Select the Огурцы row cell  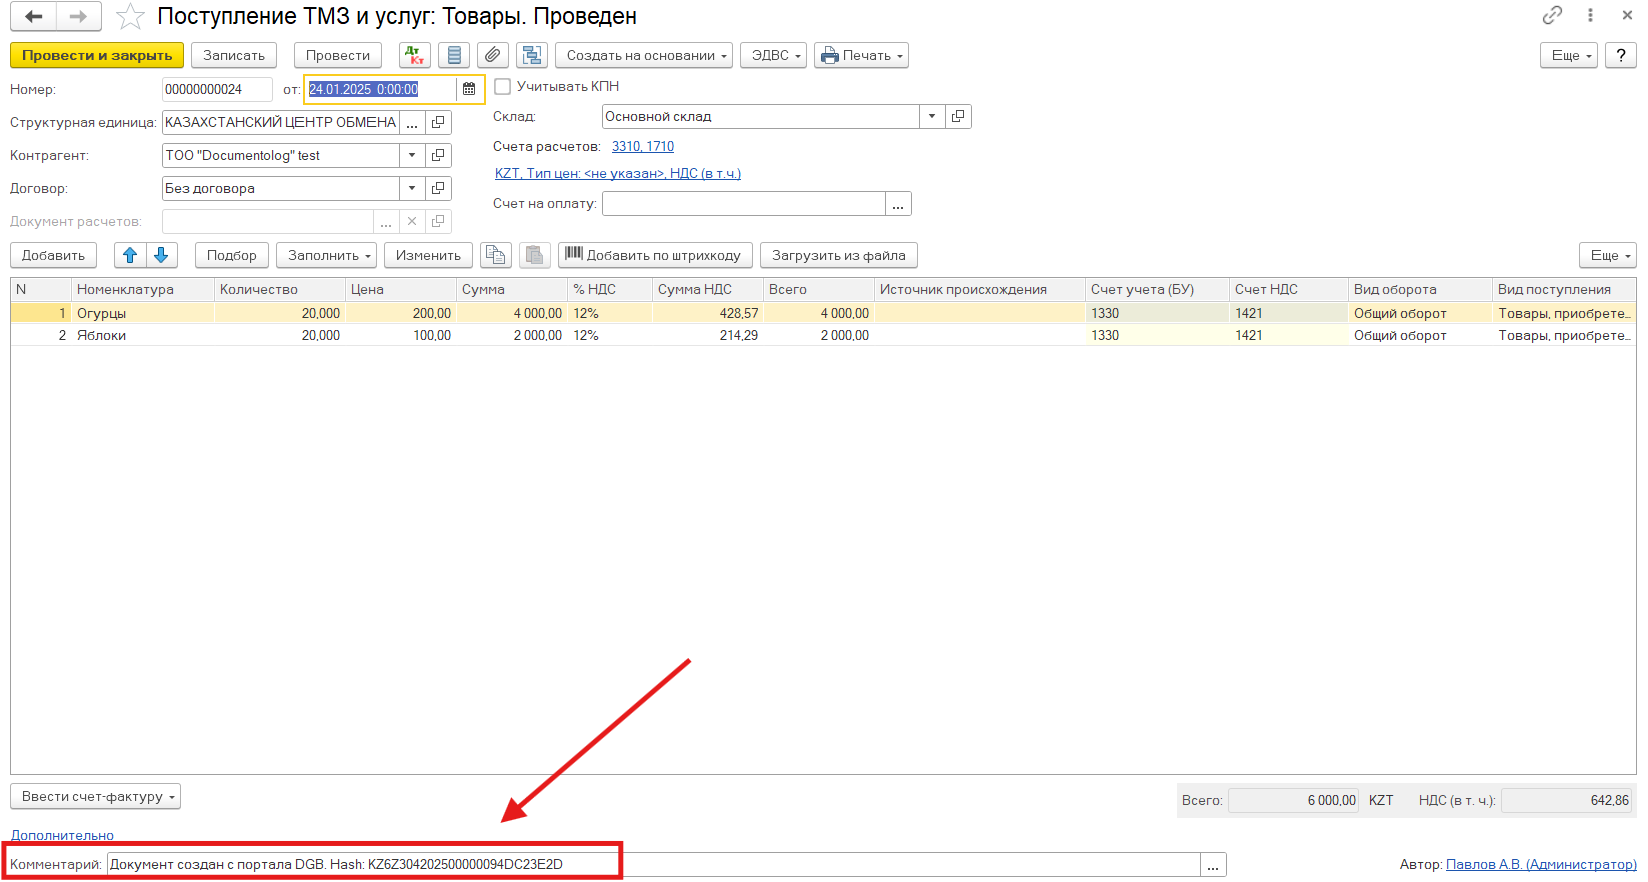coord(142,313)
